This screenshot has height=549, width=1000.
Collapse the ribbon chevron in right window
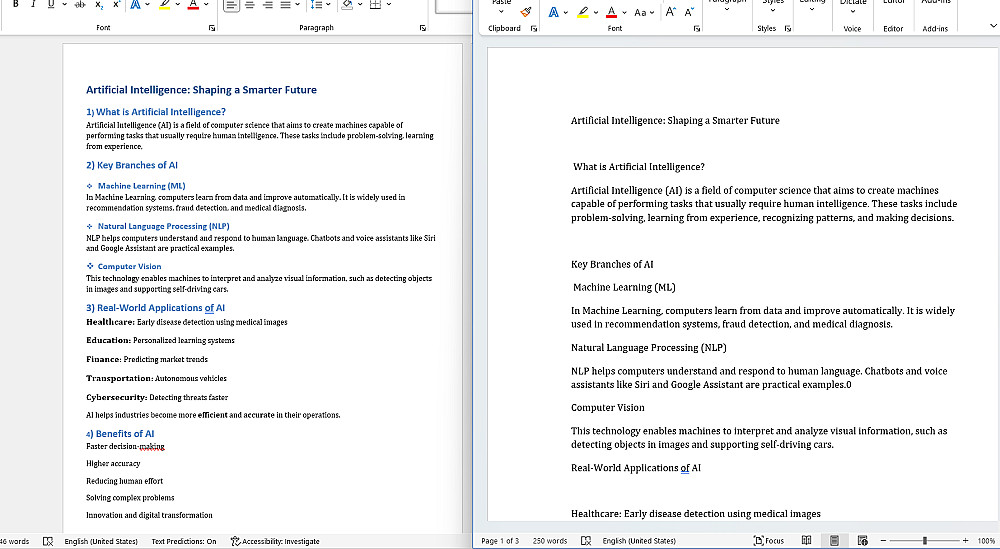point(993,26)
